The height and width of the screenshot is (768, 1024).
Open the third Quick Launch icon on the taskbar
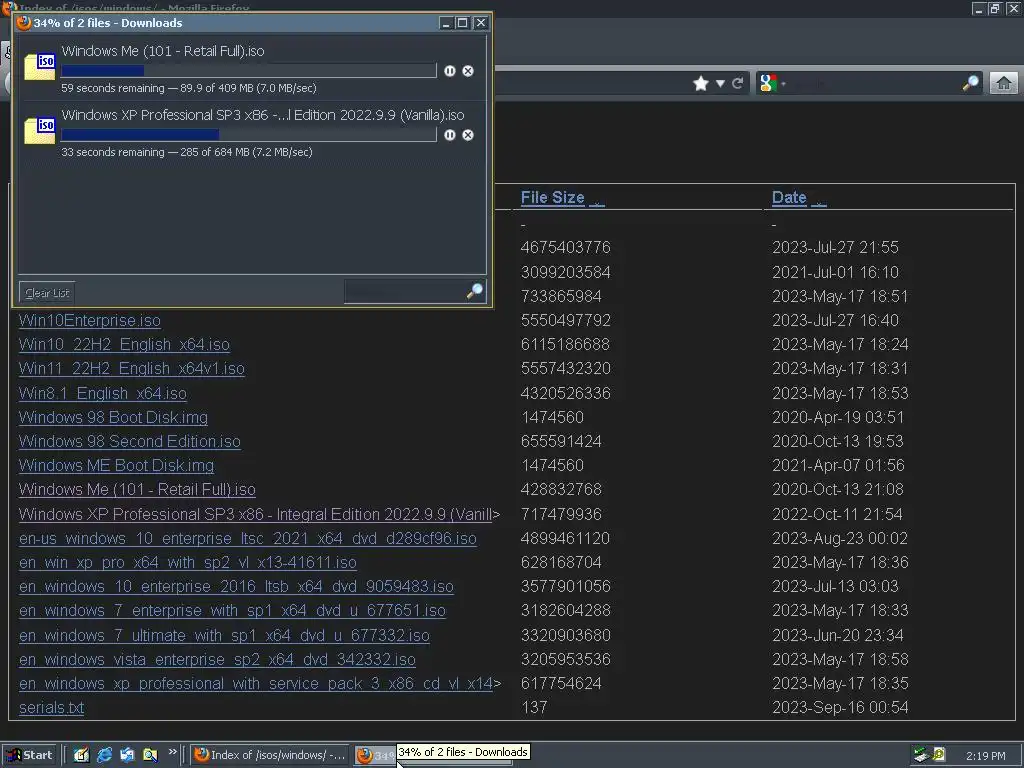(127, 755)
